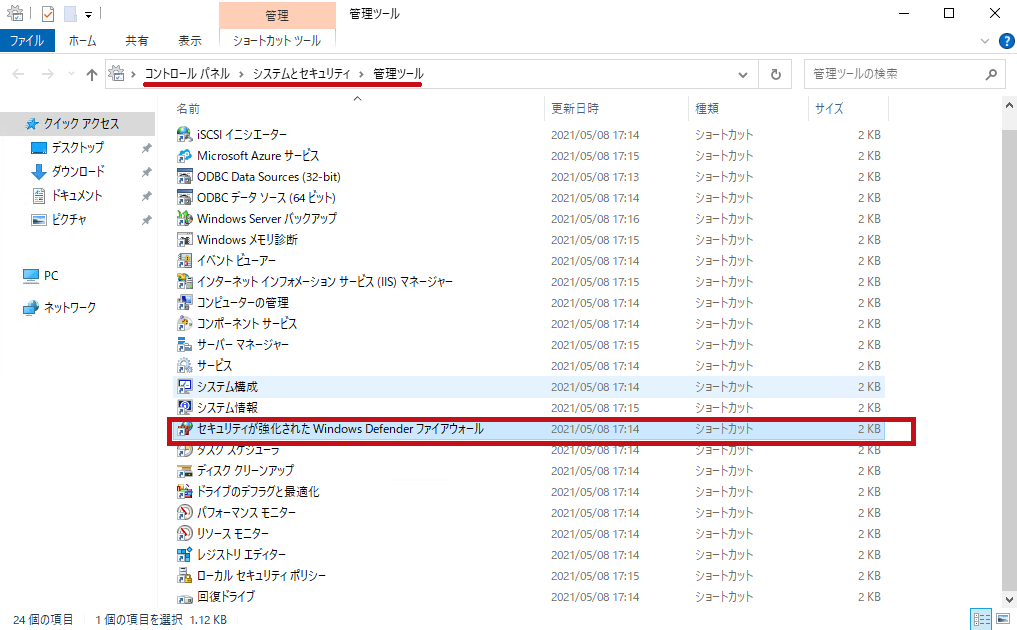Viewport: 1017px width, 630px height.
Task: Click the コンピューターの管理 icon
Action: [184, 302]
